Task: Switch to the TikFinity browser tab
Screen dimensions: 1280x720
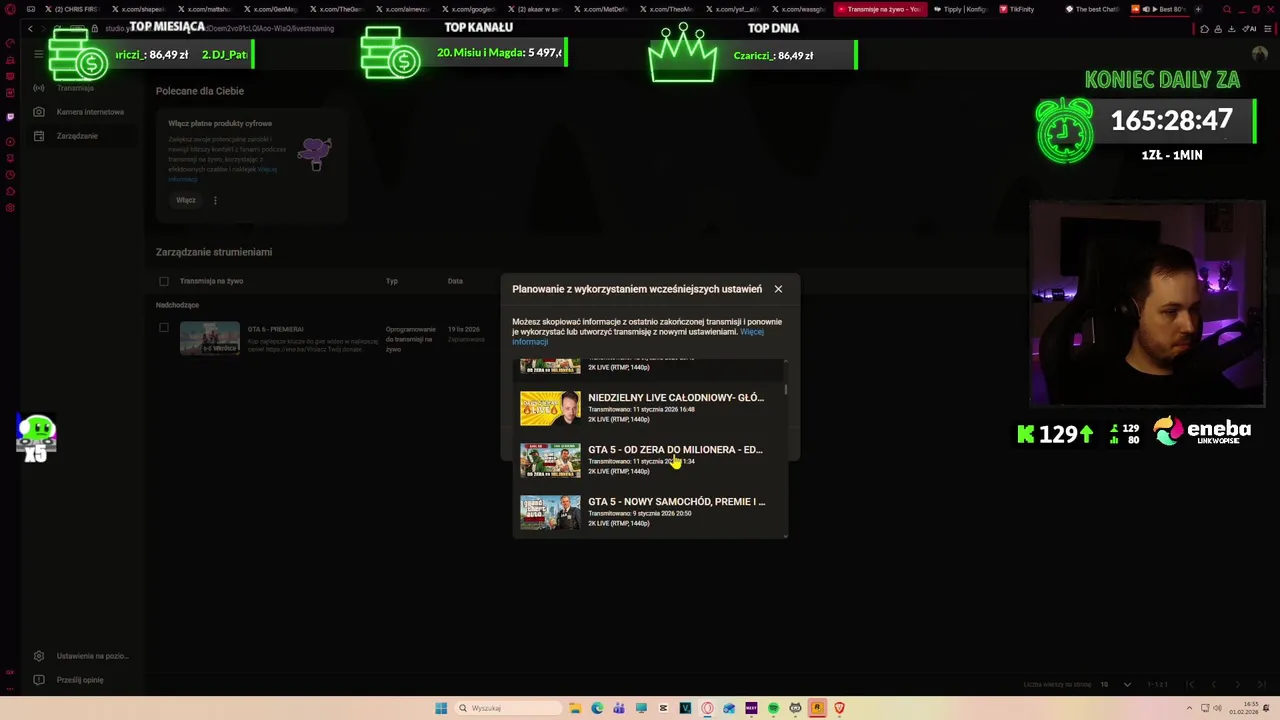Action: point(1017,9)
